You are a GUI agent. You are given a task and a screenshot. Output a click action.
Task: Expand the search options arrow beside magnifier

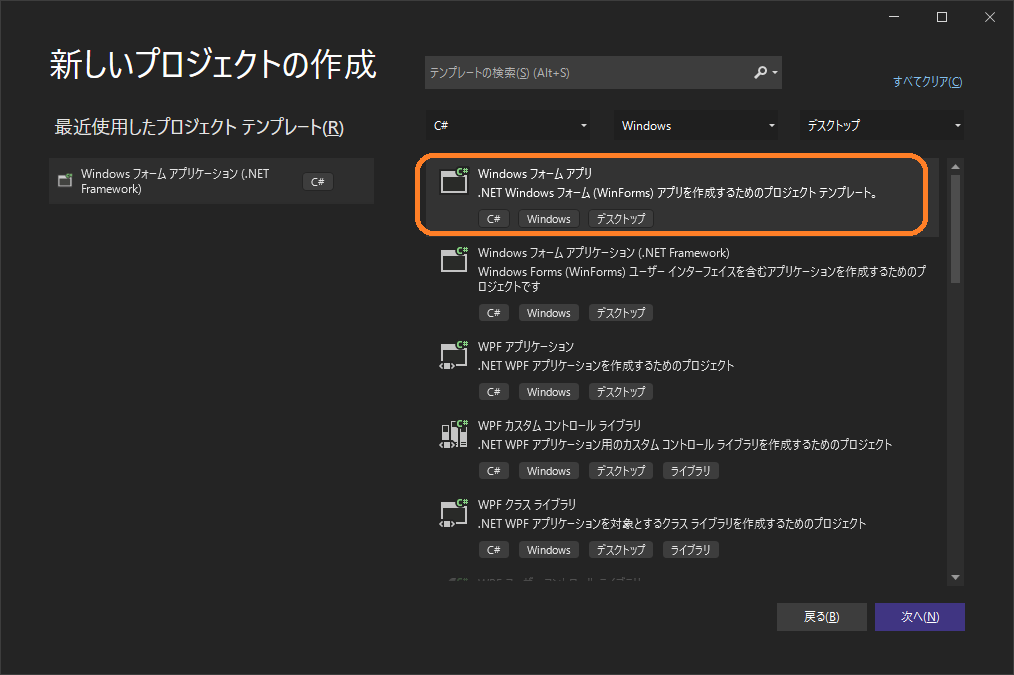[775, 73]
